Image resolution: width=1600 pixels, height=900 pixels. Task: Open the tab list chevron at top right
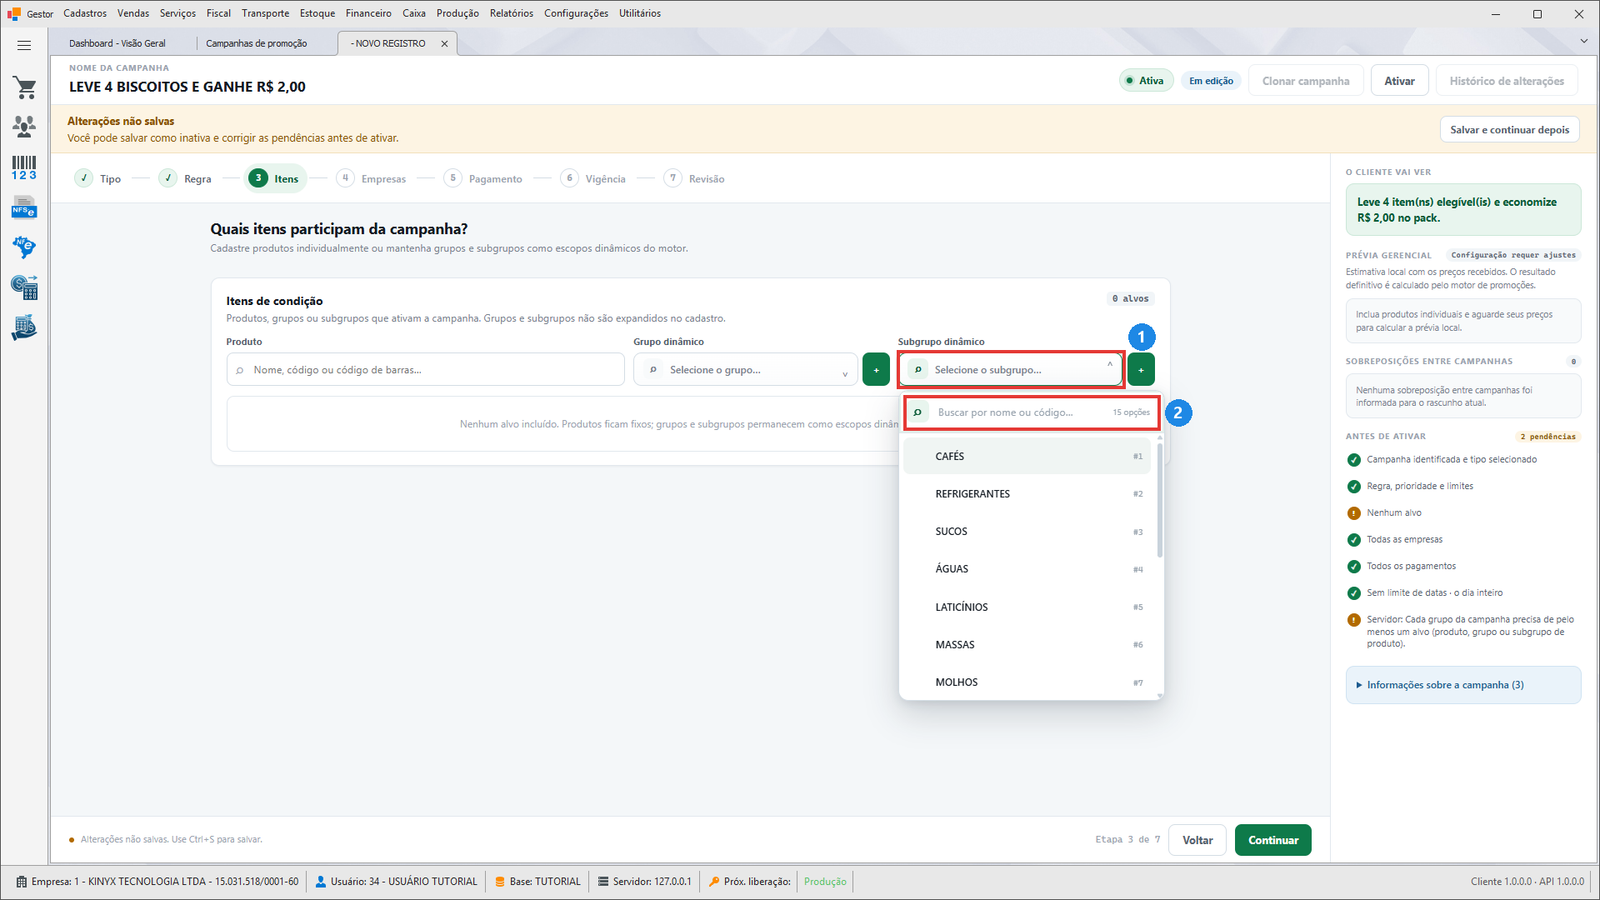coord(1584,41)
